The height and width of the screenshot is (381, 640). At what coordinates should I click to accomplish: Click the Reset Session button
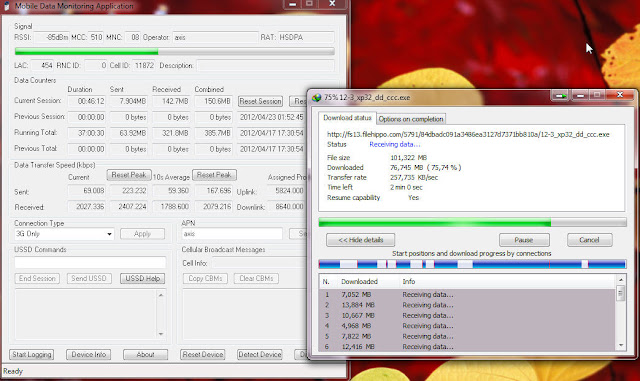260,101
